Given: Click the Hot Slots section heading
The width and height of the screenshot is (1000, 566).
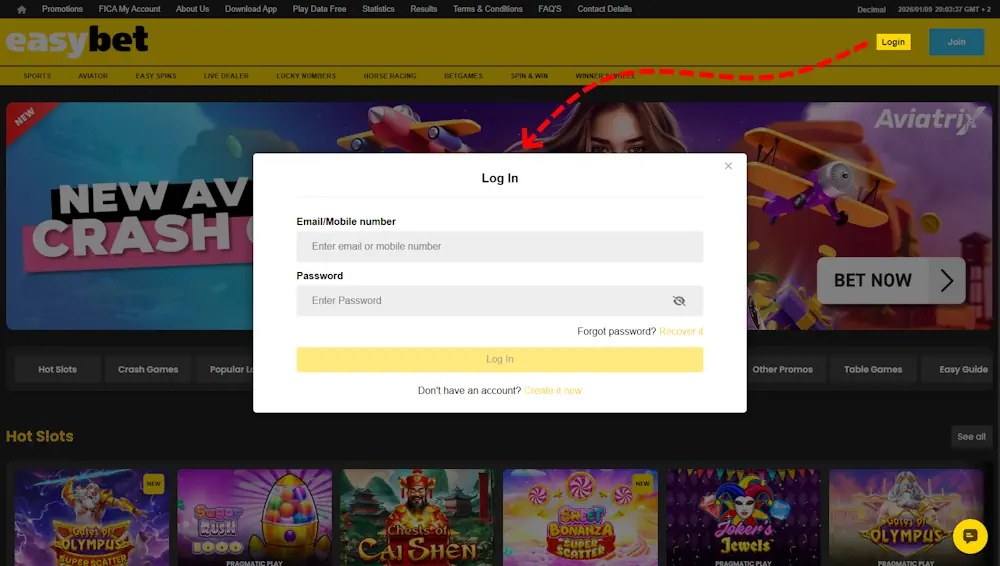Looking at the screenshot, I should pyautogui.click(x=40, y=436).
